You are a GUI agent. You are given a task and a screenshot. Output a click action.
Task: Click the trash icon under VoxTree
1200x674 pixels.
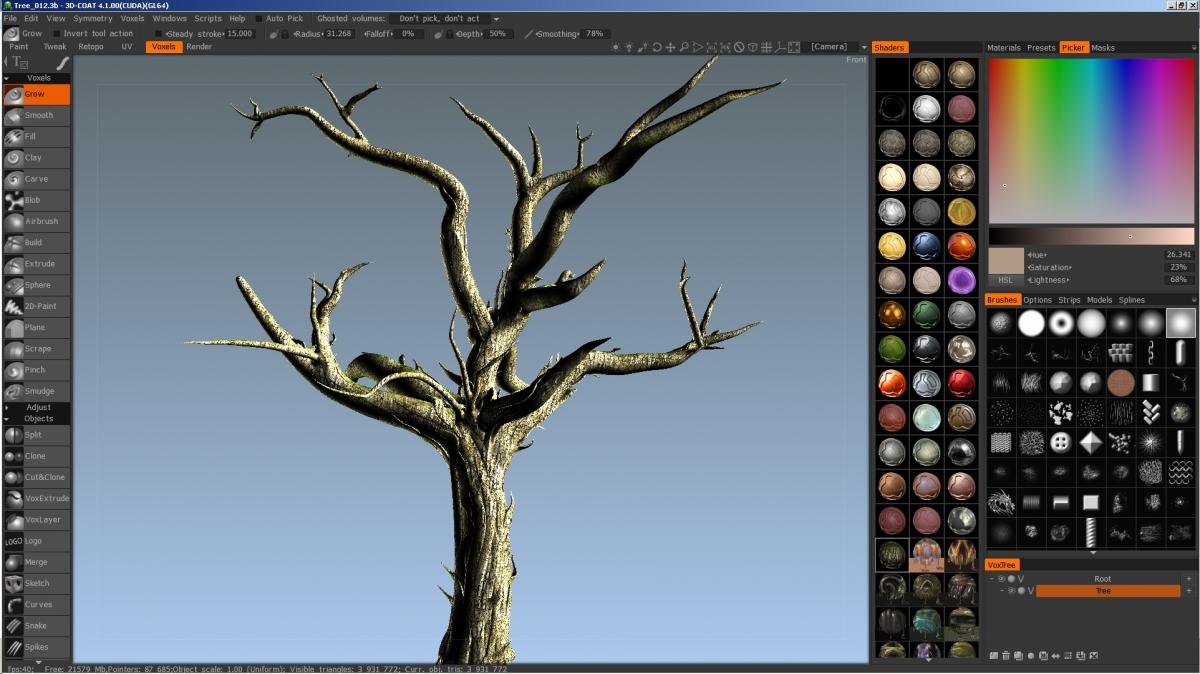(x=1005, y=656)
